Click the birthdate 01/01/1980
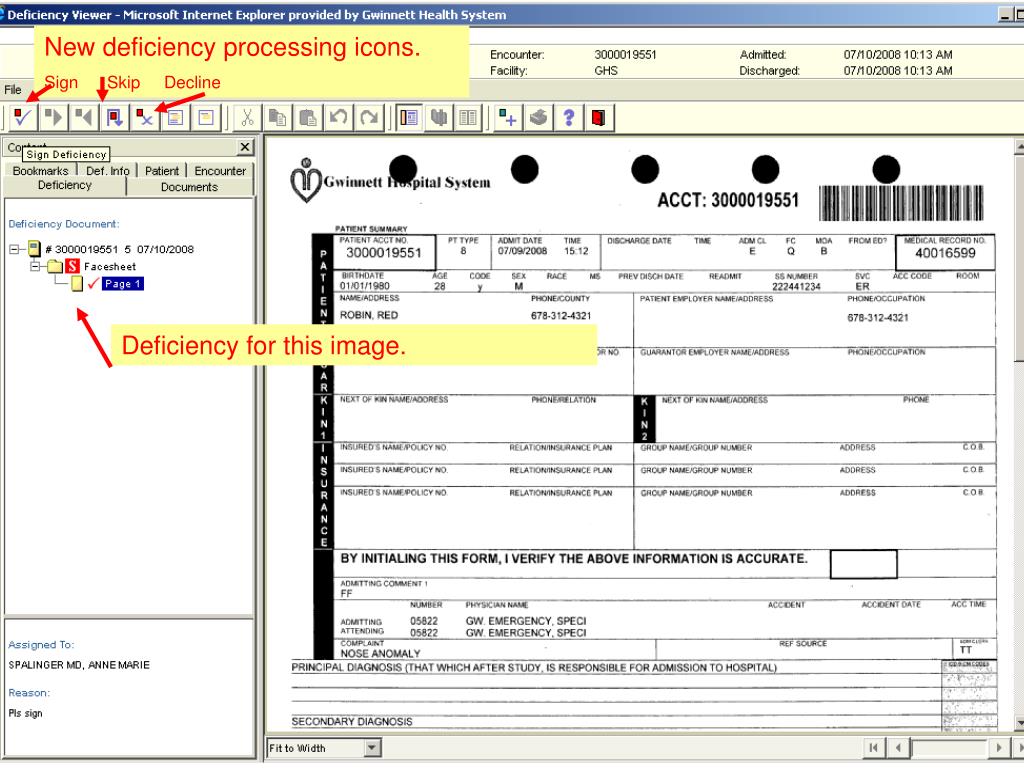Screen dimensions: 1024x768 point(364,286)
